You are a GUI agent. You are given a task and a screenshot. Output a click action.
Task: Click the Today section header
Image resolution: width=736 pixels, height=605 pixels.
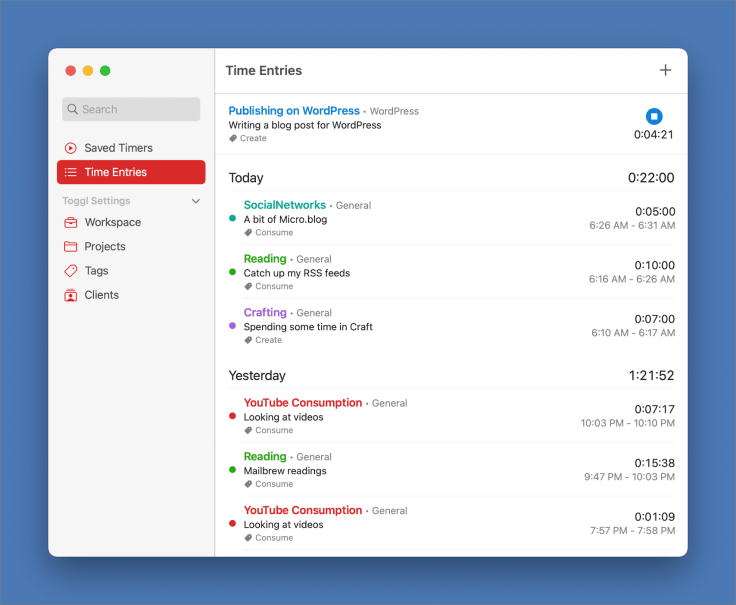[x=246, y=178]
